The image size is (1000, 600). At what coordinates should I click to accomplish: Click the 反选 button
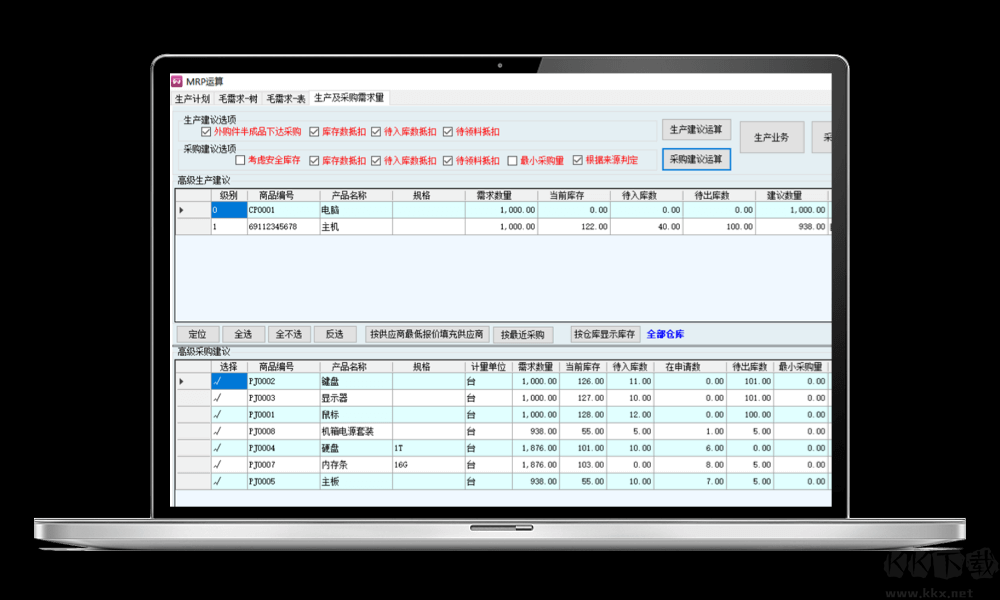335,334
